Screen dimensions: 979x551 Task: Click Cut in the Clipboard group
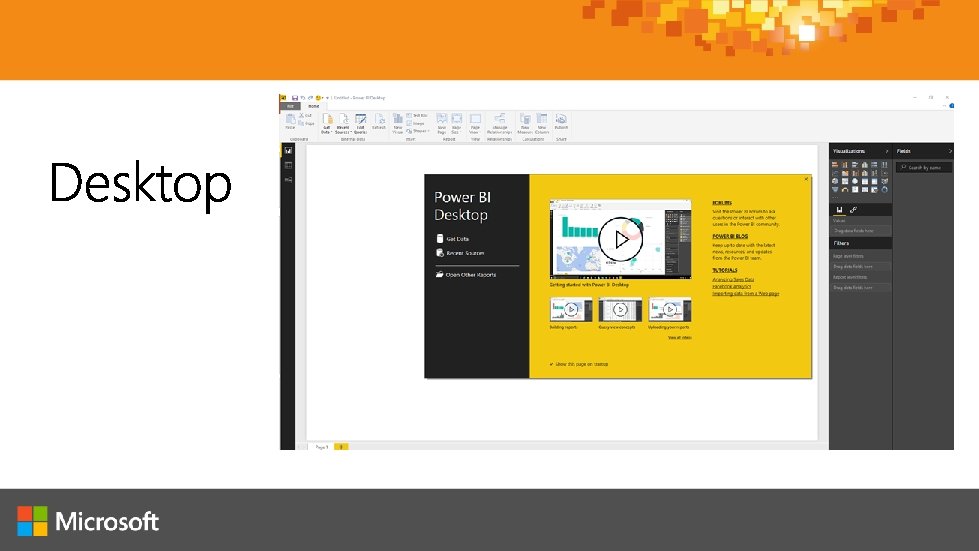tap(305, 115)
